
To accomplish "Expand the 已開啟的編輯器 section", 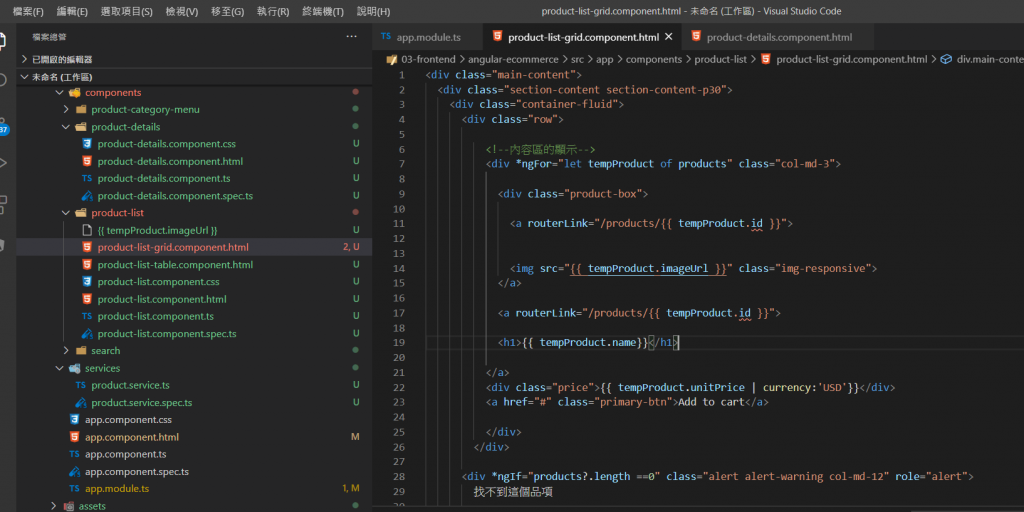I will tap(62, 59).
